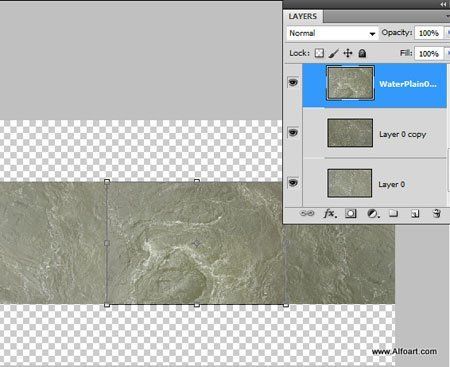Click the Opacity percentage field
This screenshot has height=367, width=450.
[x=429, y=33]
